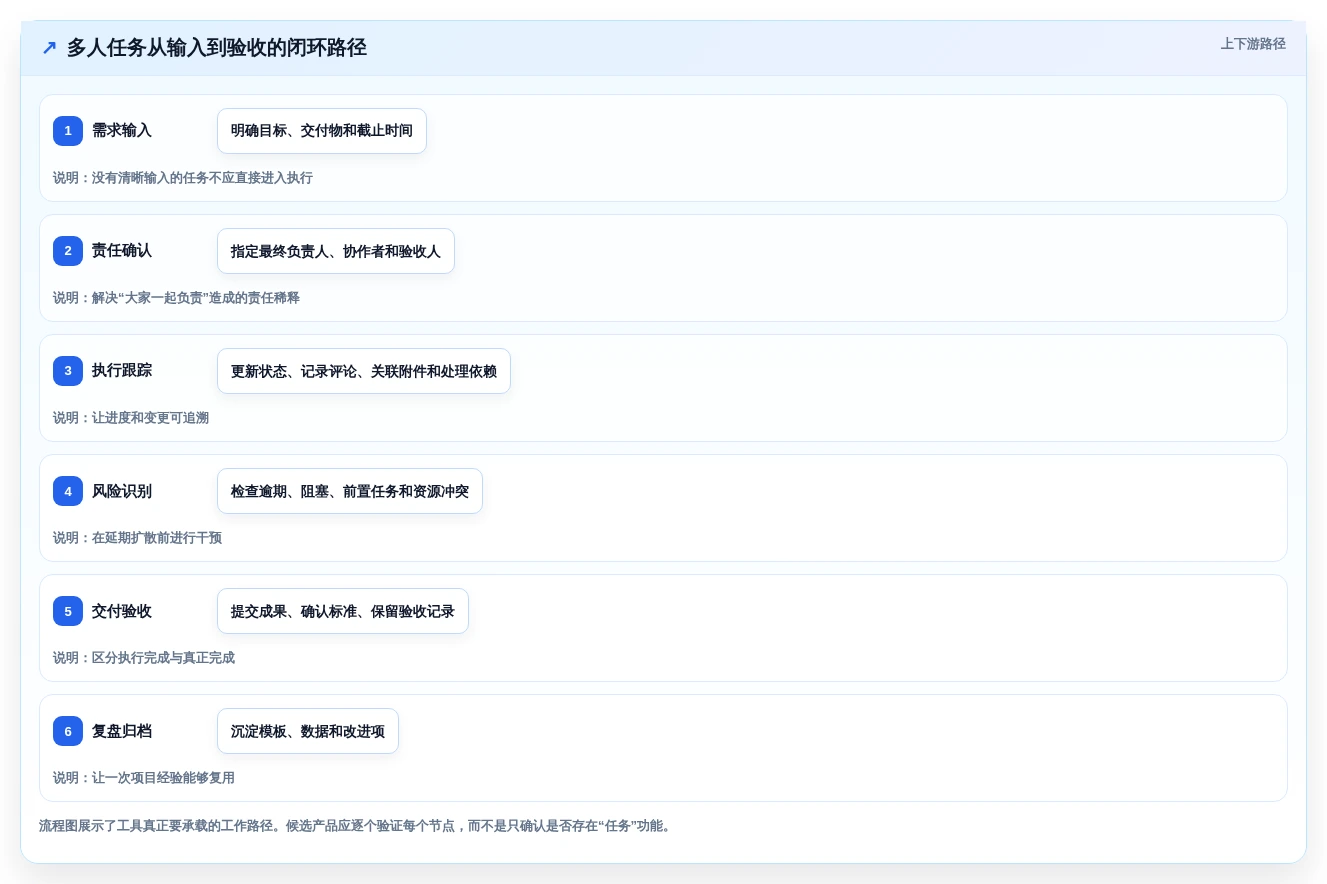Image resolution: width=1327 pixels, height=884 pixels.
Task: Click the 需求输入 step name
Action: (x=122, y=131)
